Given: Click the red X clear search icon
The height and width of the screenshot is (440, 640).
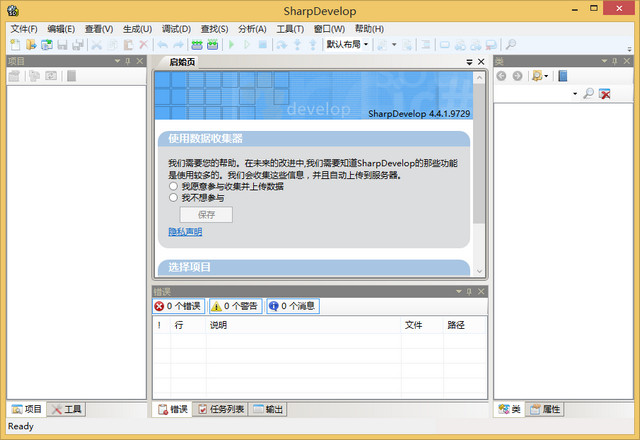Looking at the screenshot, I should coord(604,94).
